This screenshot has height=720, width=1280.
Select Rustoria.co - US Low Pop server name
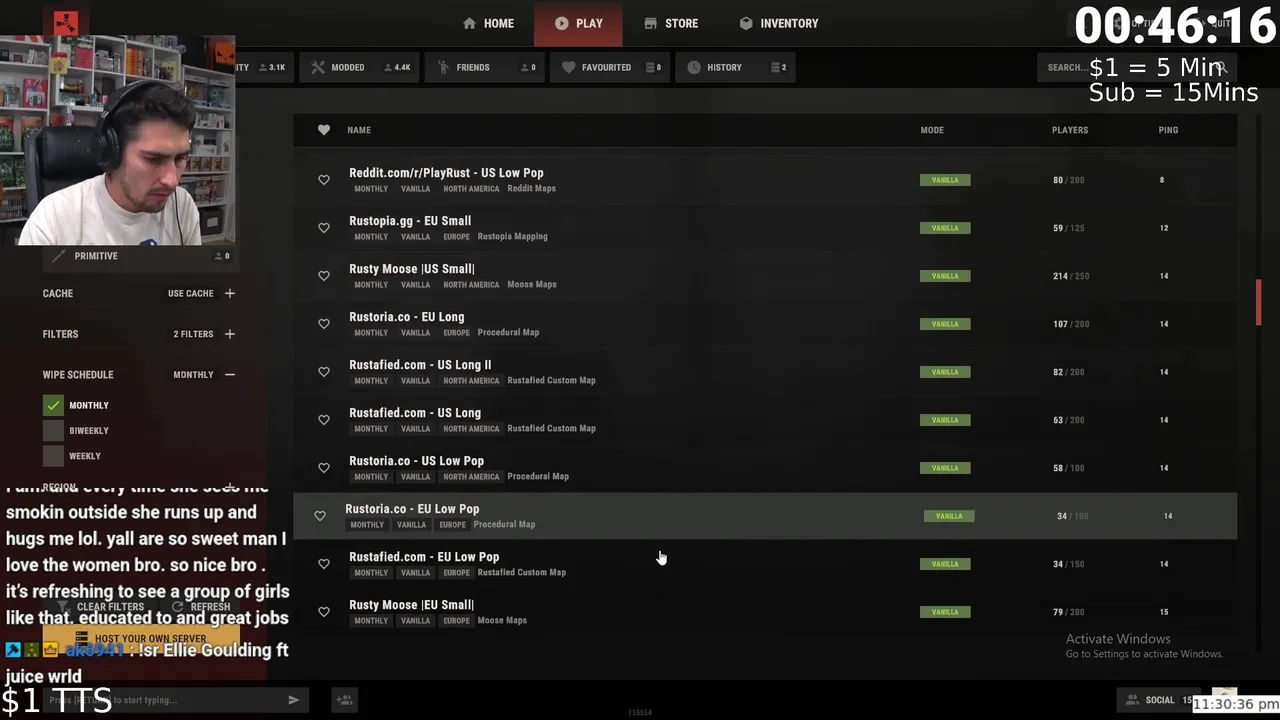(416, 461)
